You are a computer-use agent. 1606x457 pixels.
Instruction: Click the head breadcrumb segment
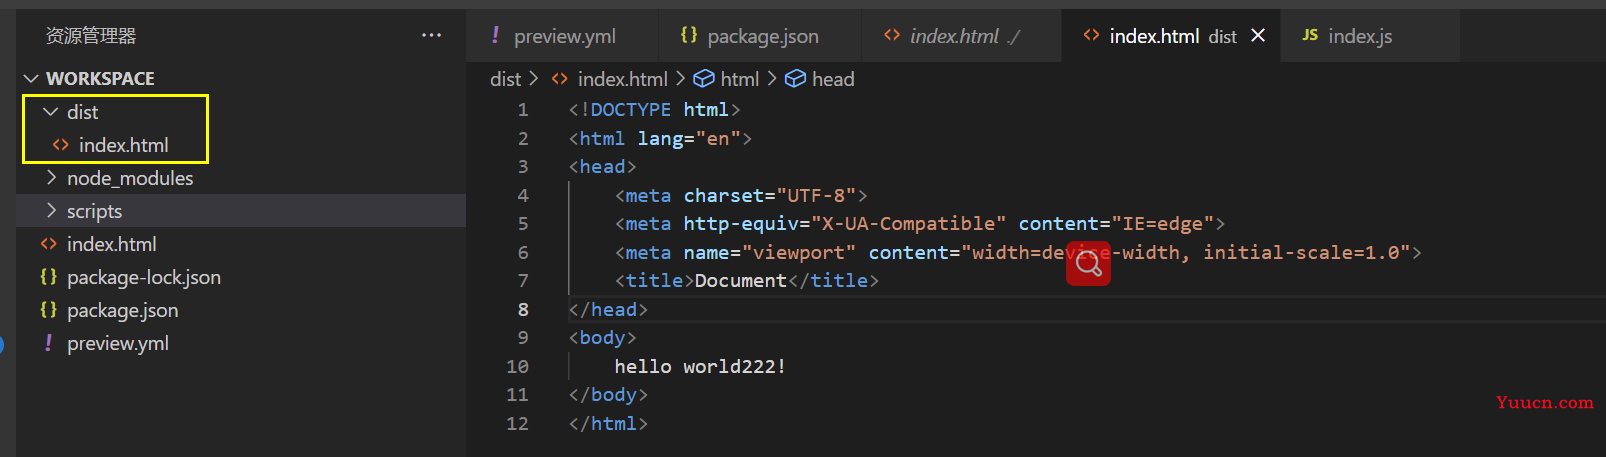(833, 79)
